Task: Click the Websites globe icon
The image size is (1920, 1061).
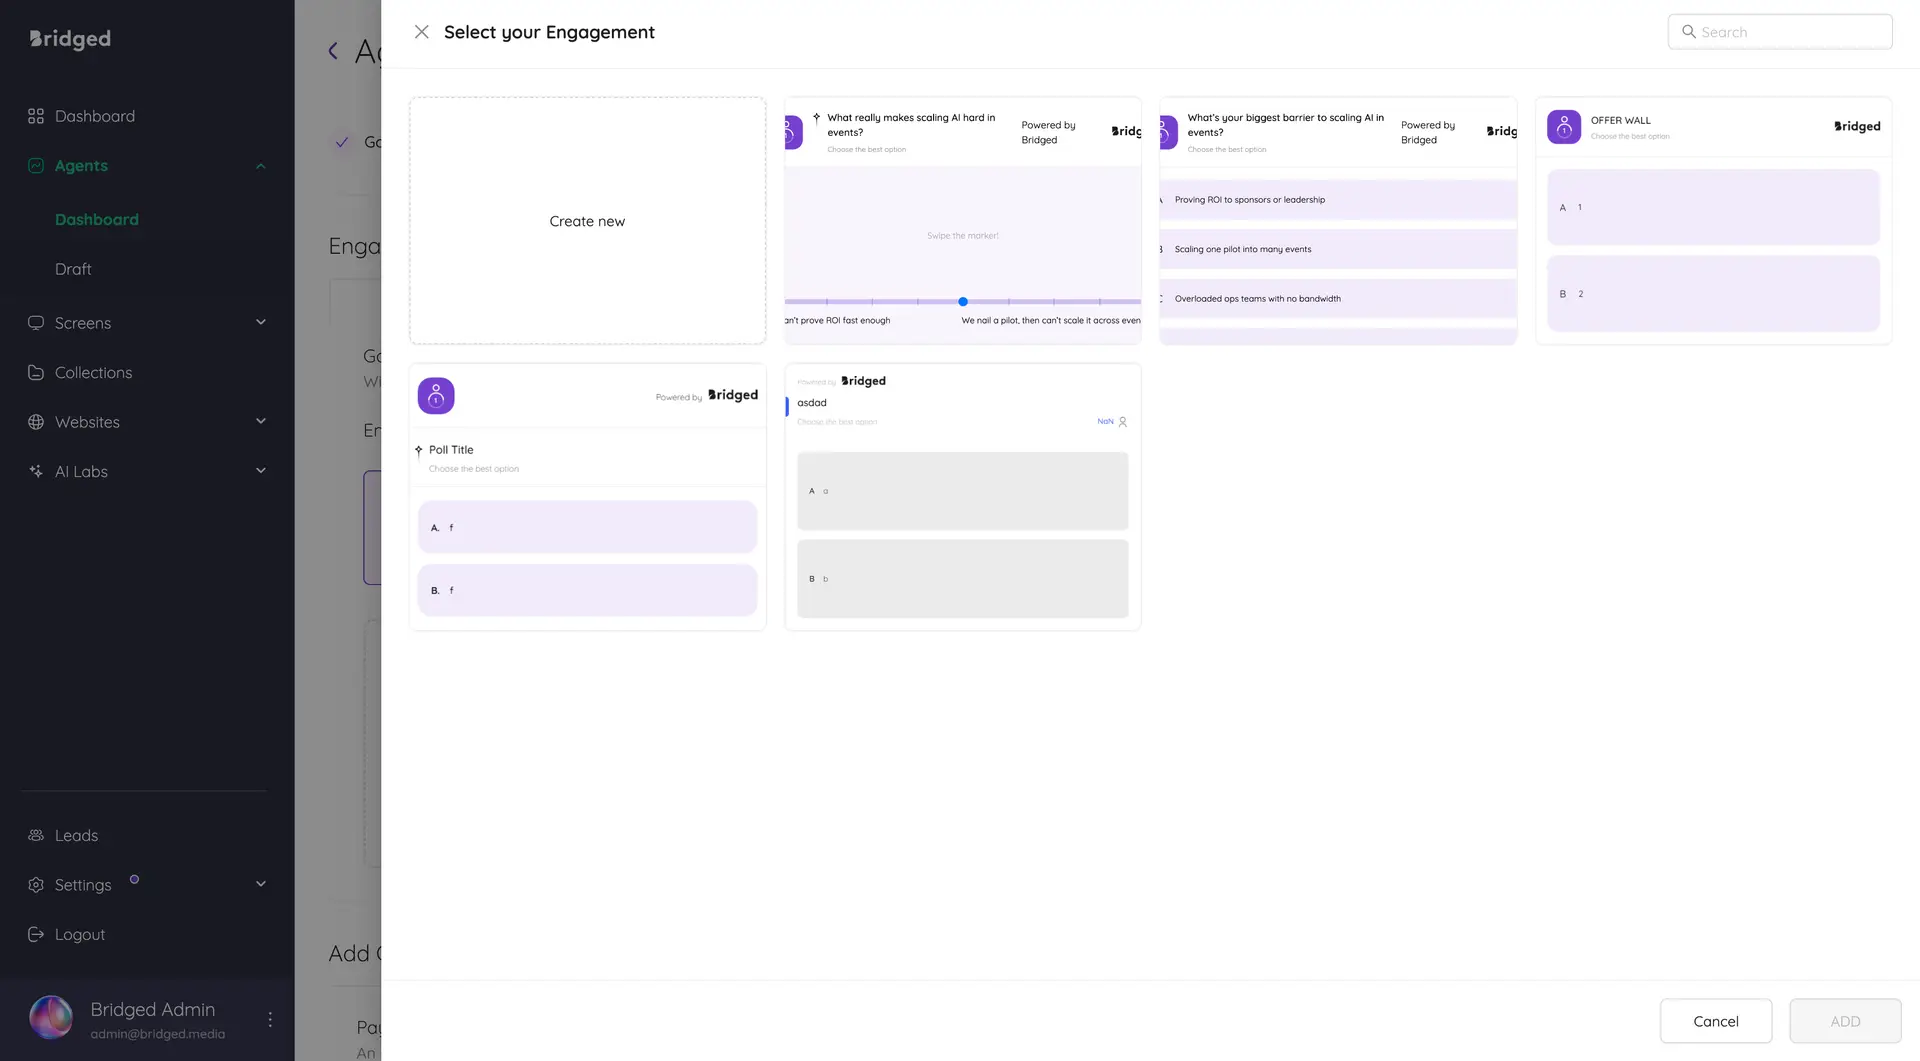Action: pyautogui.click(x=36, y=422)
